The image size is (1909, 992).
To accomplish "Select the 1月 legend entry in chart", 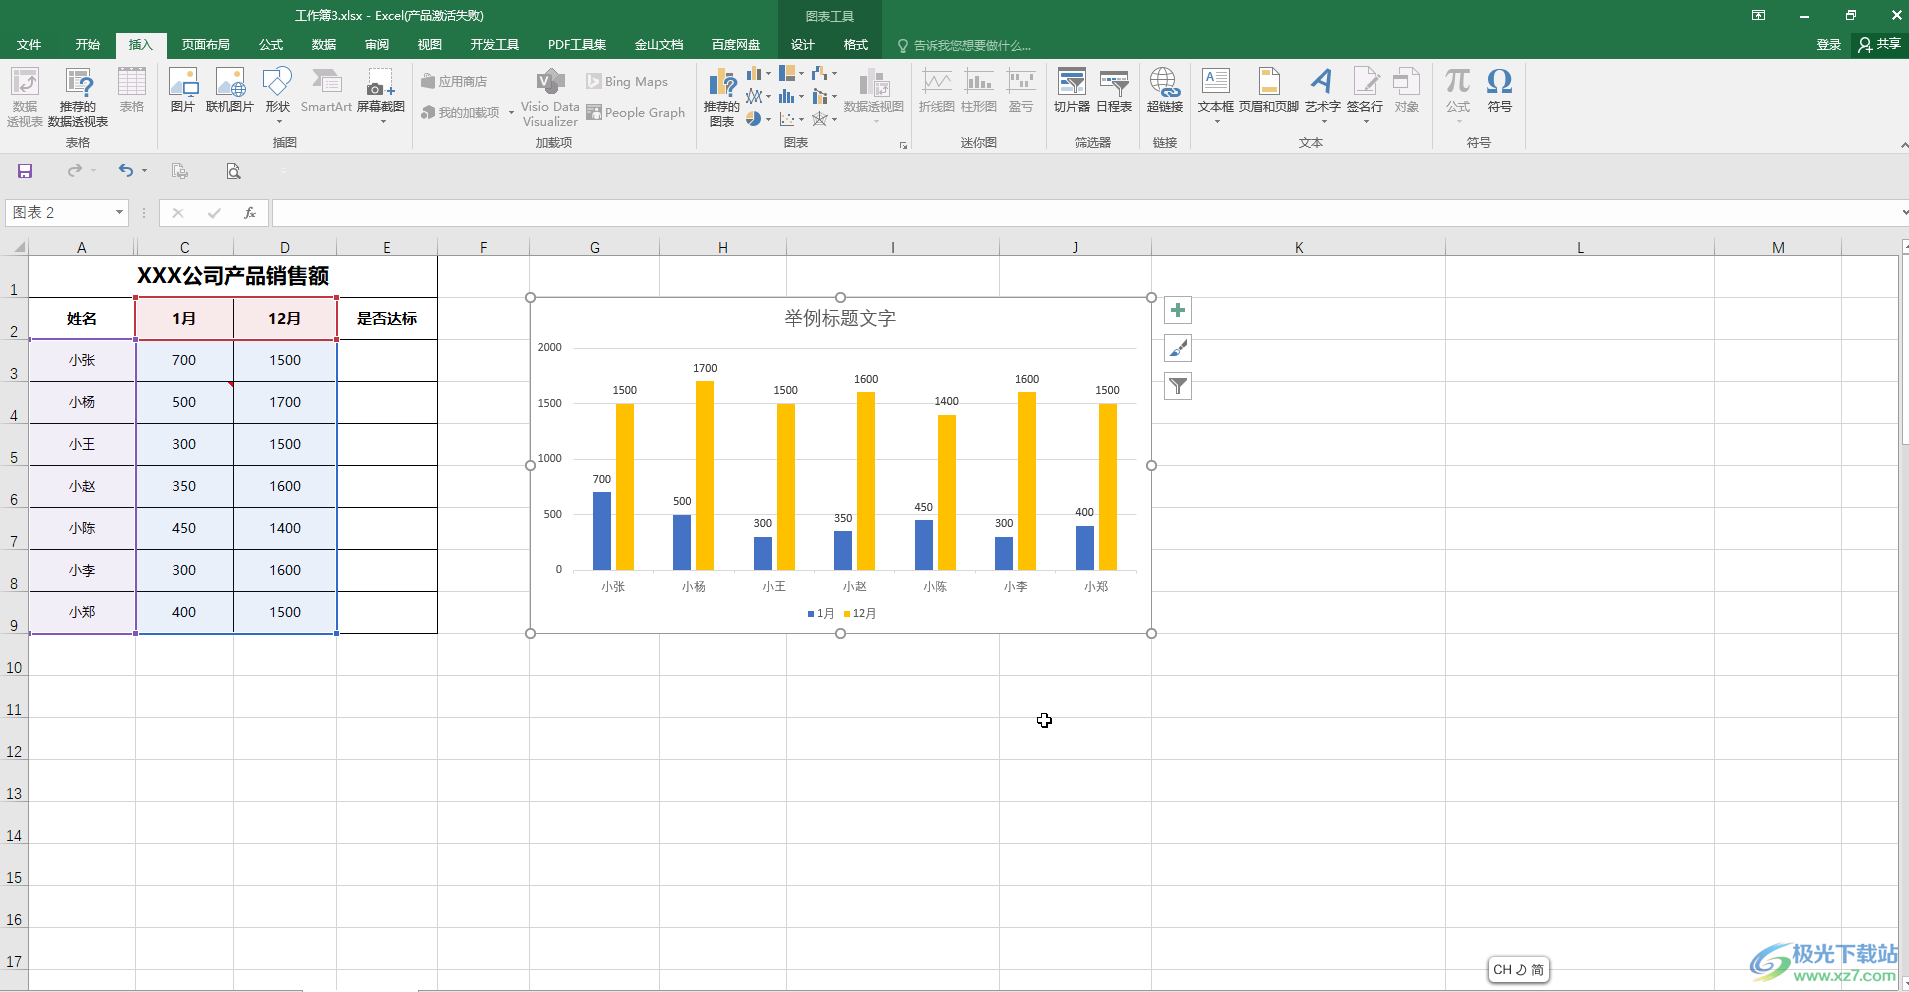I will (x=821, y=613).
